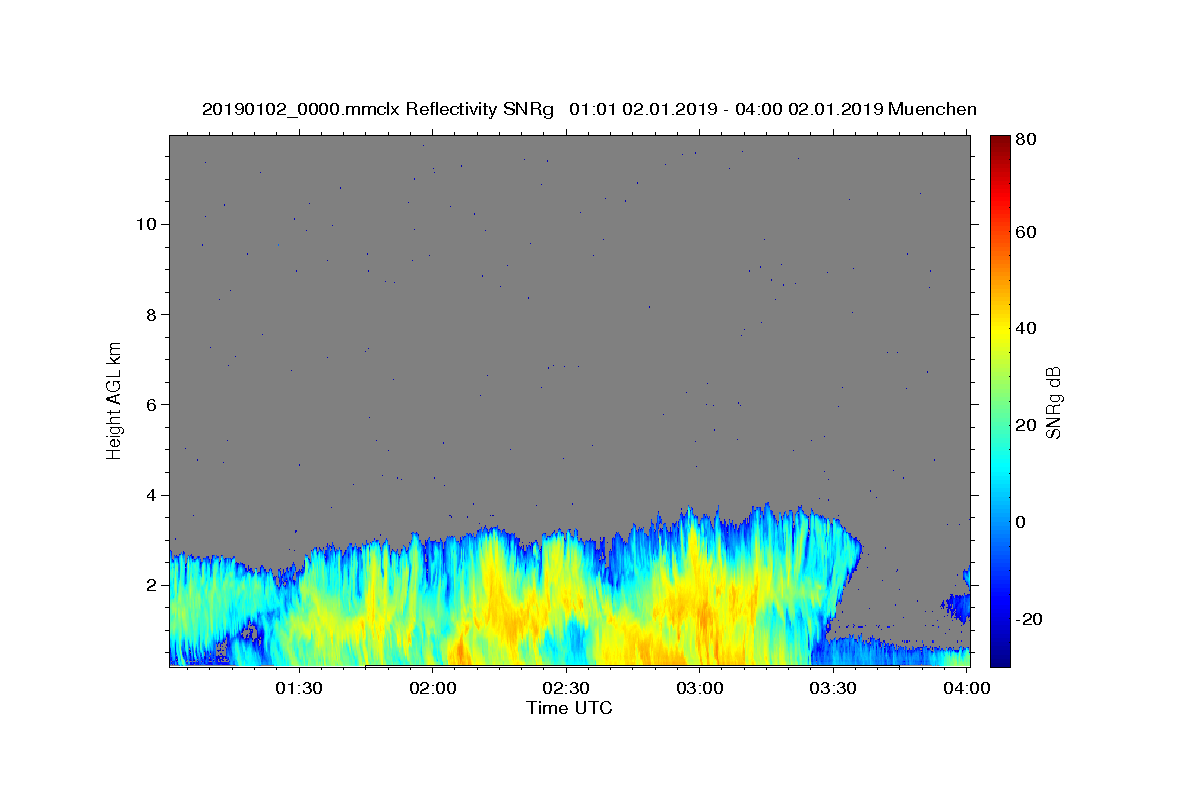The image size is (1200, 800).
Task: Click the 04:00 time tick label
Action: tap(967, 688)
